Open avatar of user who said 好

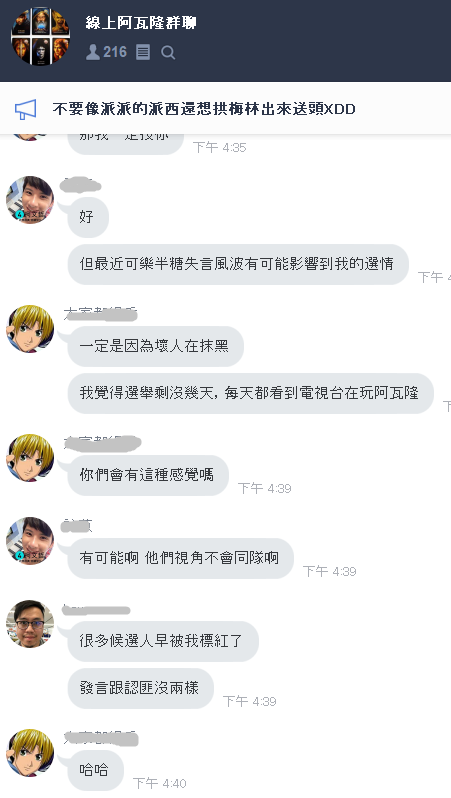tap(30, 200)
